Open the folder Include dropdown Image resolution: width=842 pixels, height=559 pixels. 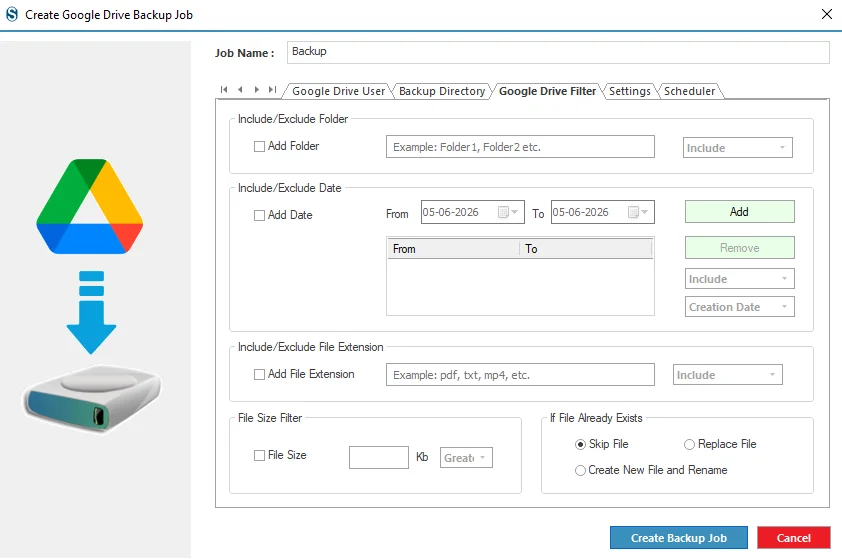[x=737, y=148]
